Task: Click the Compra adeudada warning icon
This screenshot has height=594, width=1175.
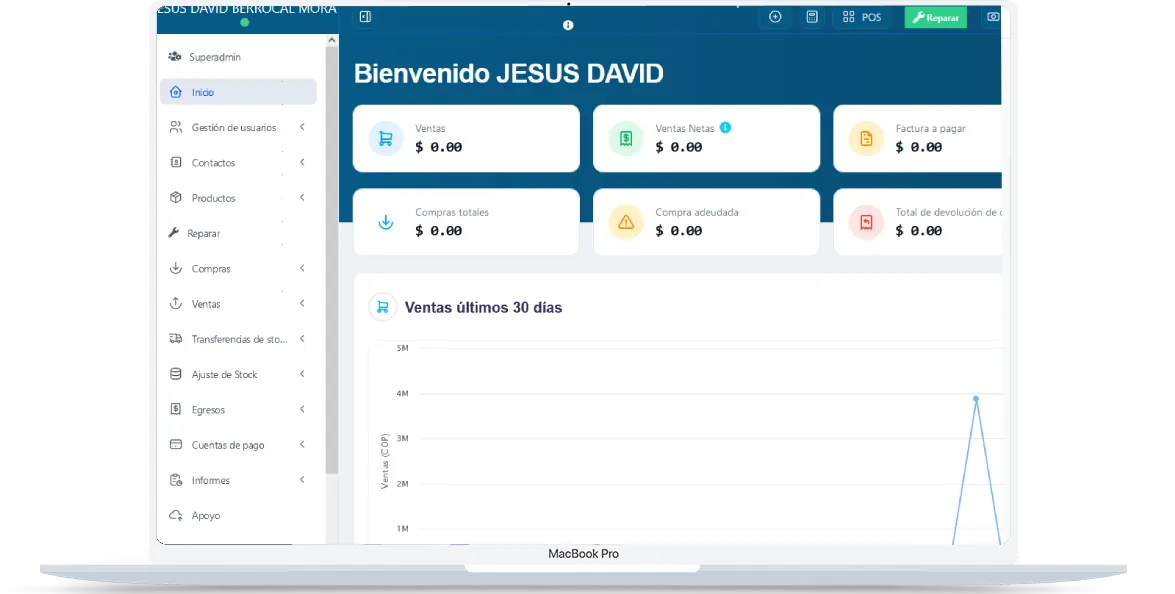Action: point(626,222)
